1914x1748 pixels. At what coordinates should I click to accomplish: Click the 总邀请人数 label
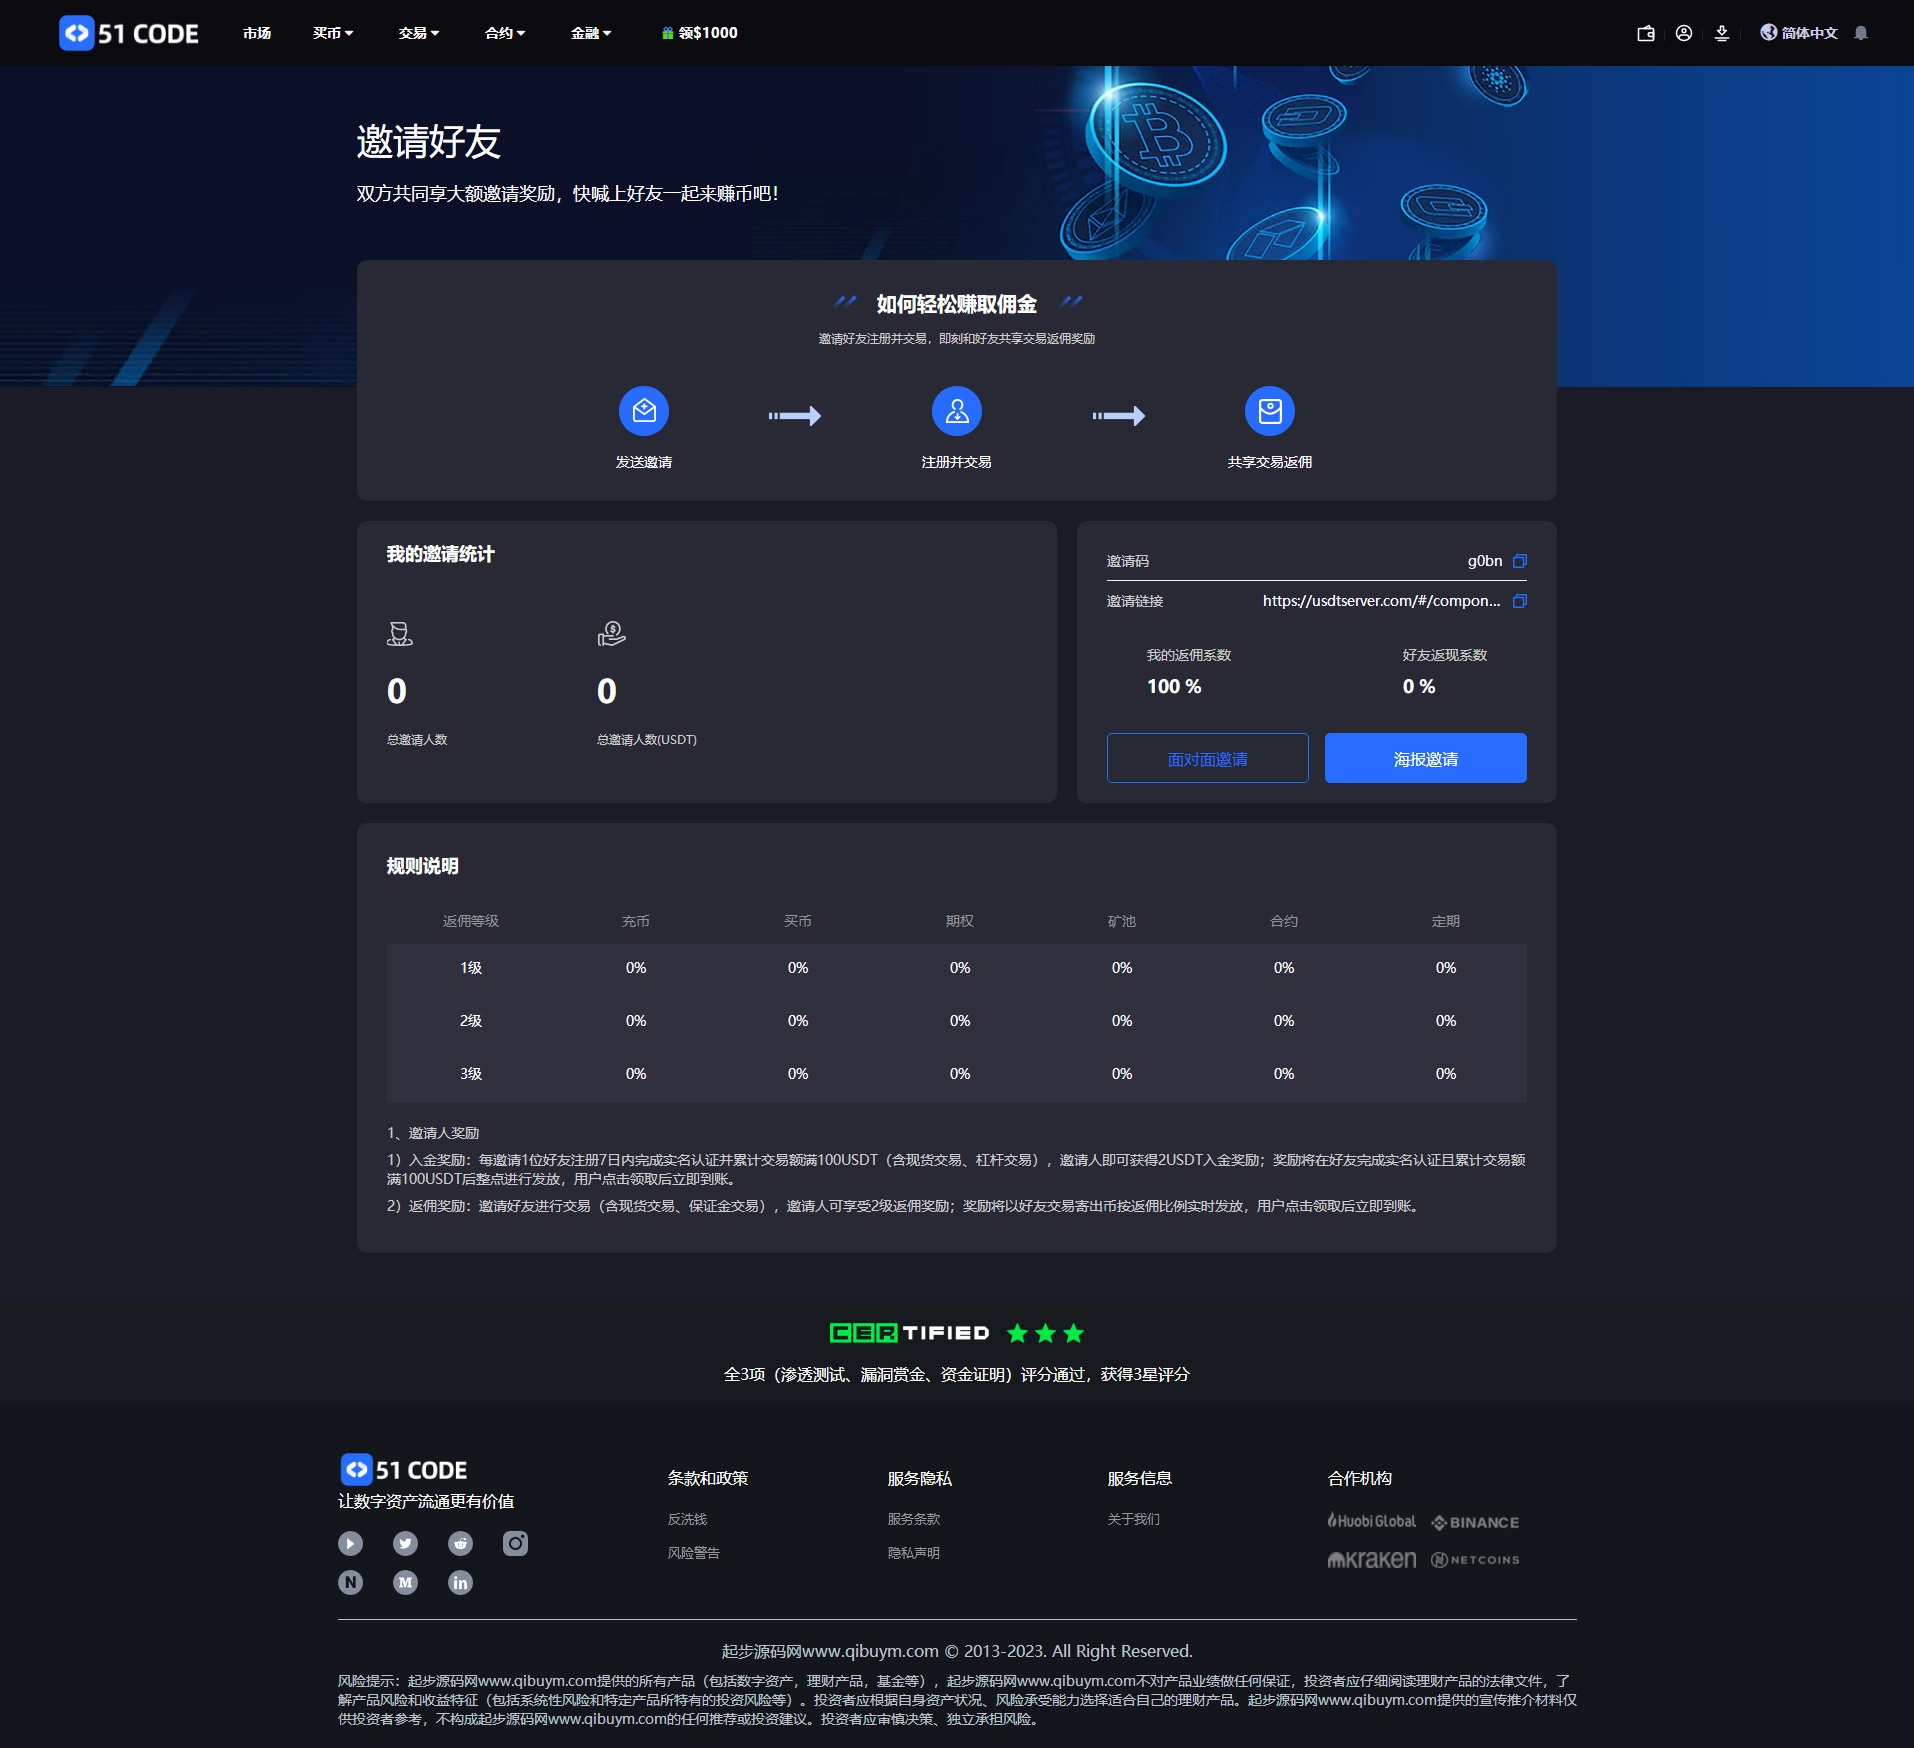417,740
